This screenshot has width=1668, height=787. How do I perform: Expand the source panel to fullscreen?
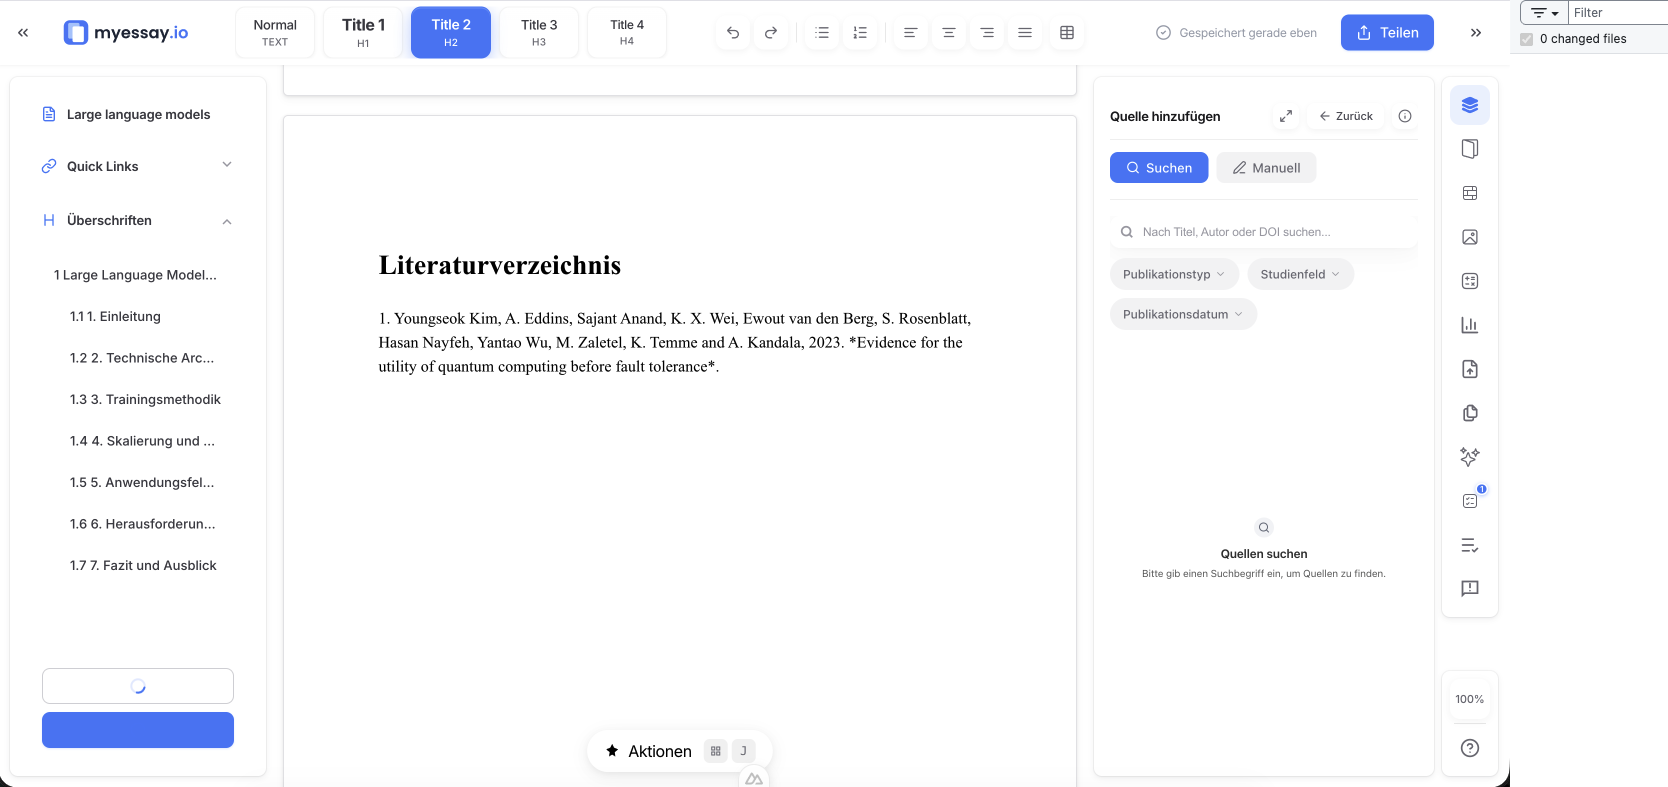pos(1286,116)
